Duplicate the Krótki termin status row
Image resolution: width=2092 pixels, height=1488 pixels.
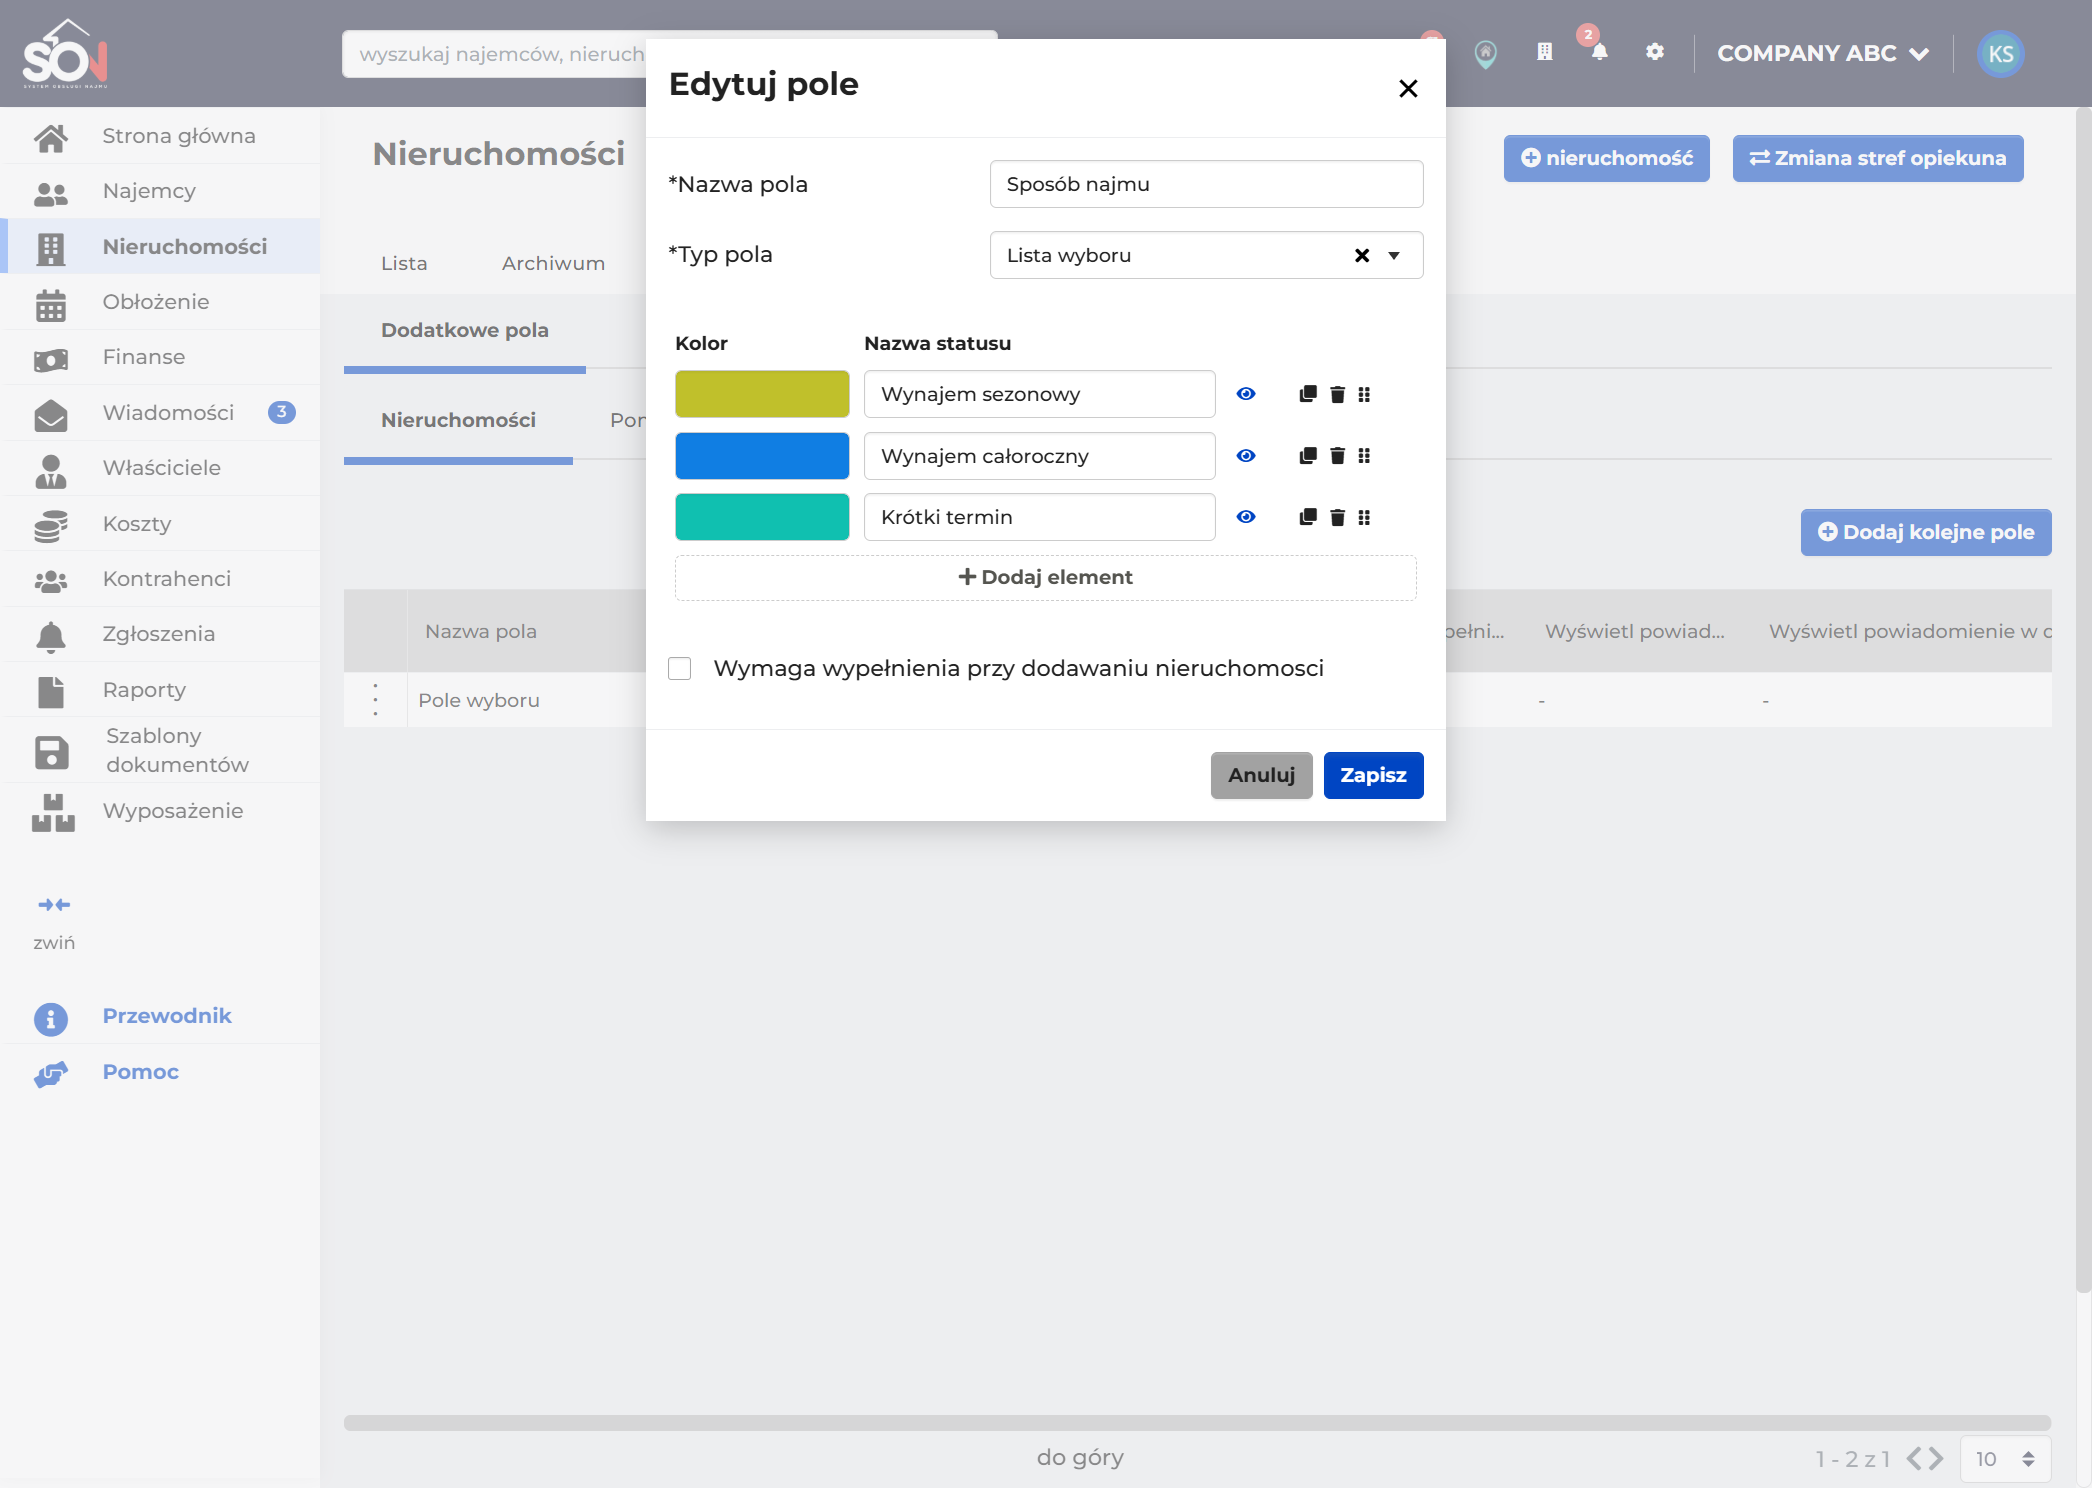click(1307, 517)
